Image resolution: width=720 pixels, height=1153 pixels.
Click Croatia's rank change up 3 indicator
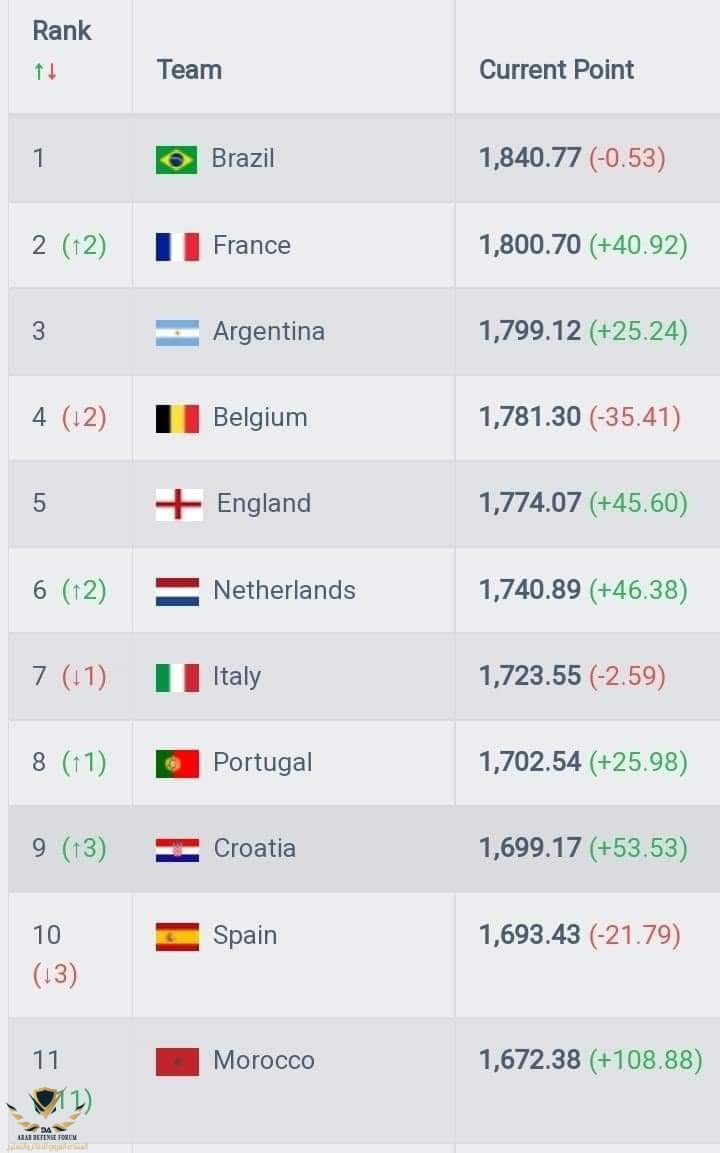tap(85, 848)
